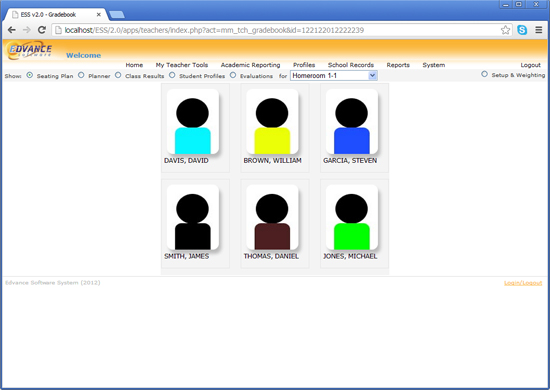Click the Login/Logout footer link
This screenshot has height=390, width=550.
click(523, 283)
